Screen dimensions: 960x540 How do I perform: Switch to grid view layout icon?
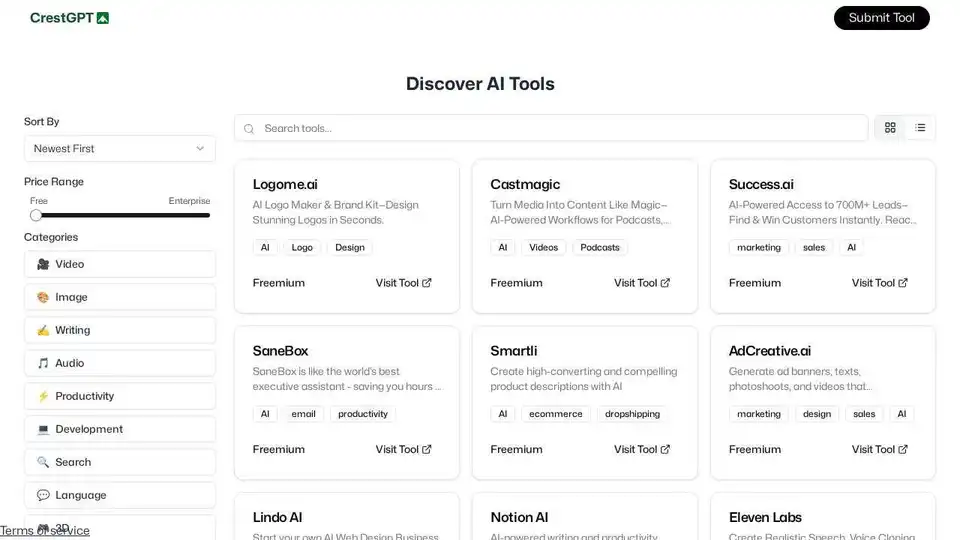tap(890, 127)
